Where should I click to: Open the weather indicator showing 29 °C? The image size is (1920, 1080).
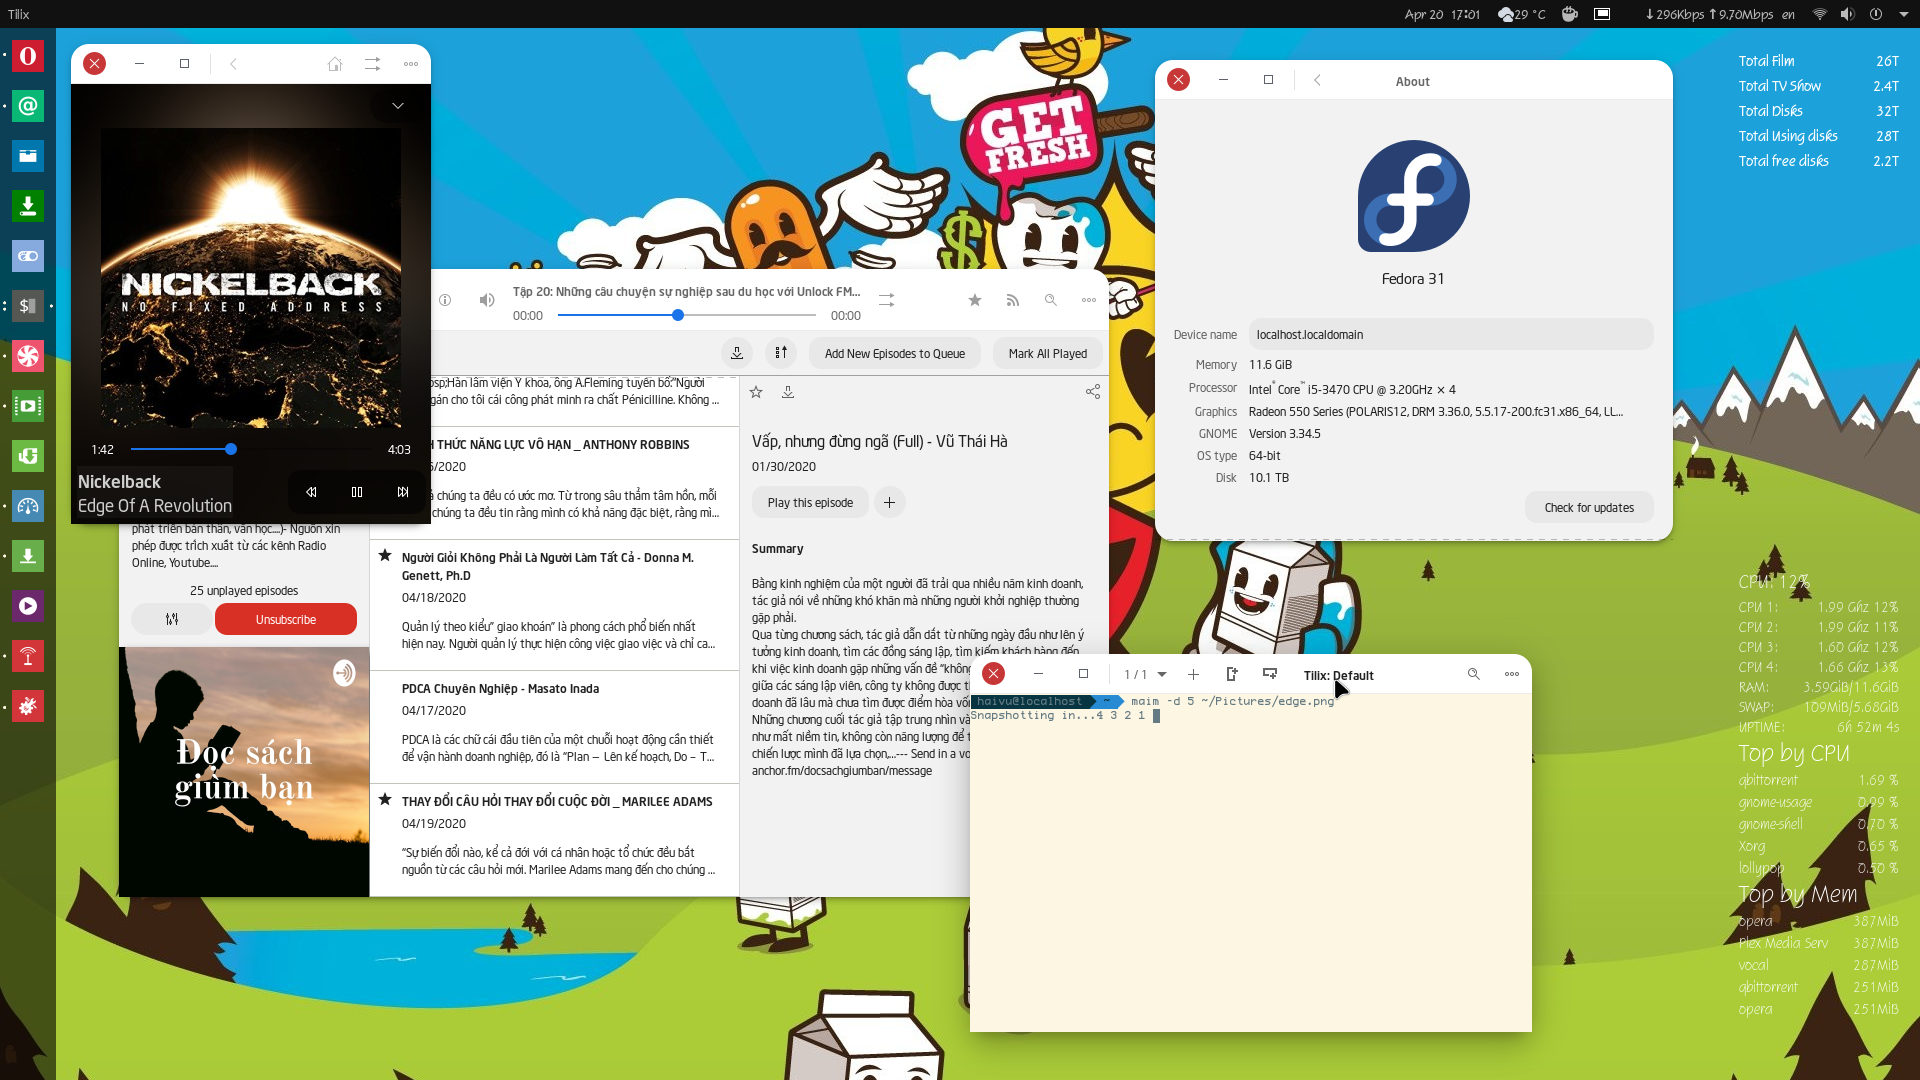[1521, 14]
